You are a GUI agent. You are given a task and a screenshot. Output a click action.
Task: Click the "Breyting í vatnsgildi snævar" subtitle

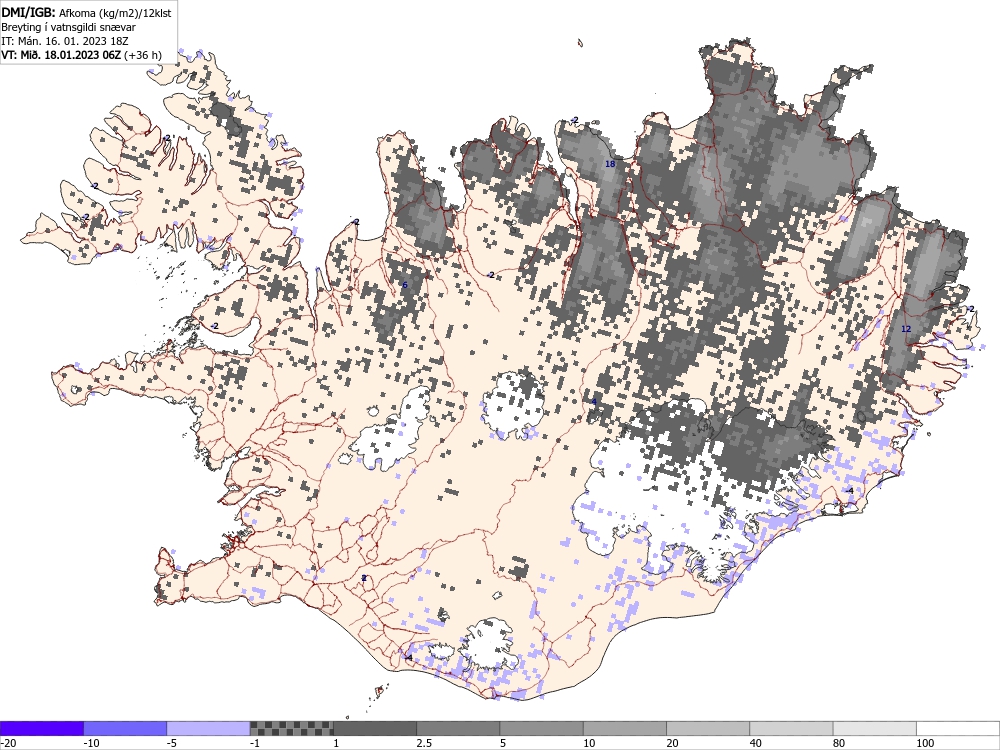(68, 27)
